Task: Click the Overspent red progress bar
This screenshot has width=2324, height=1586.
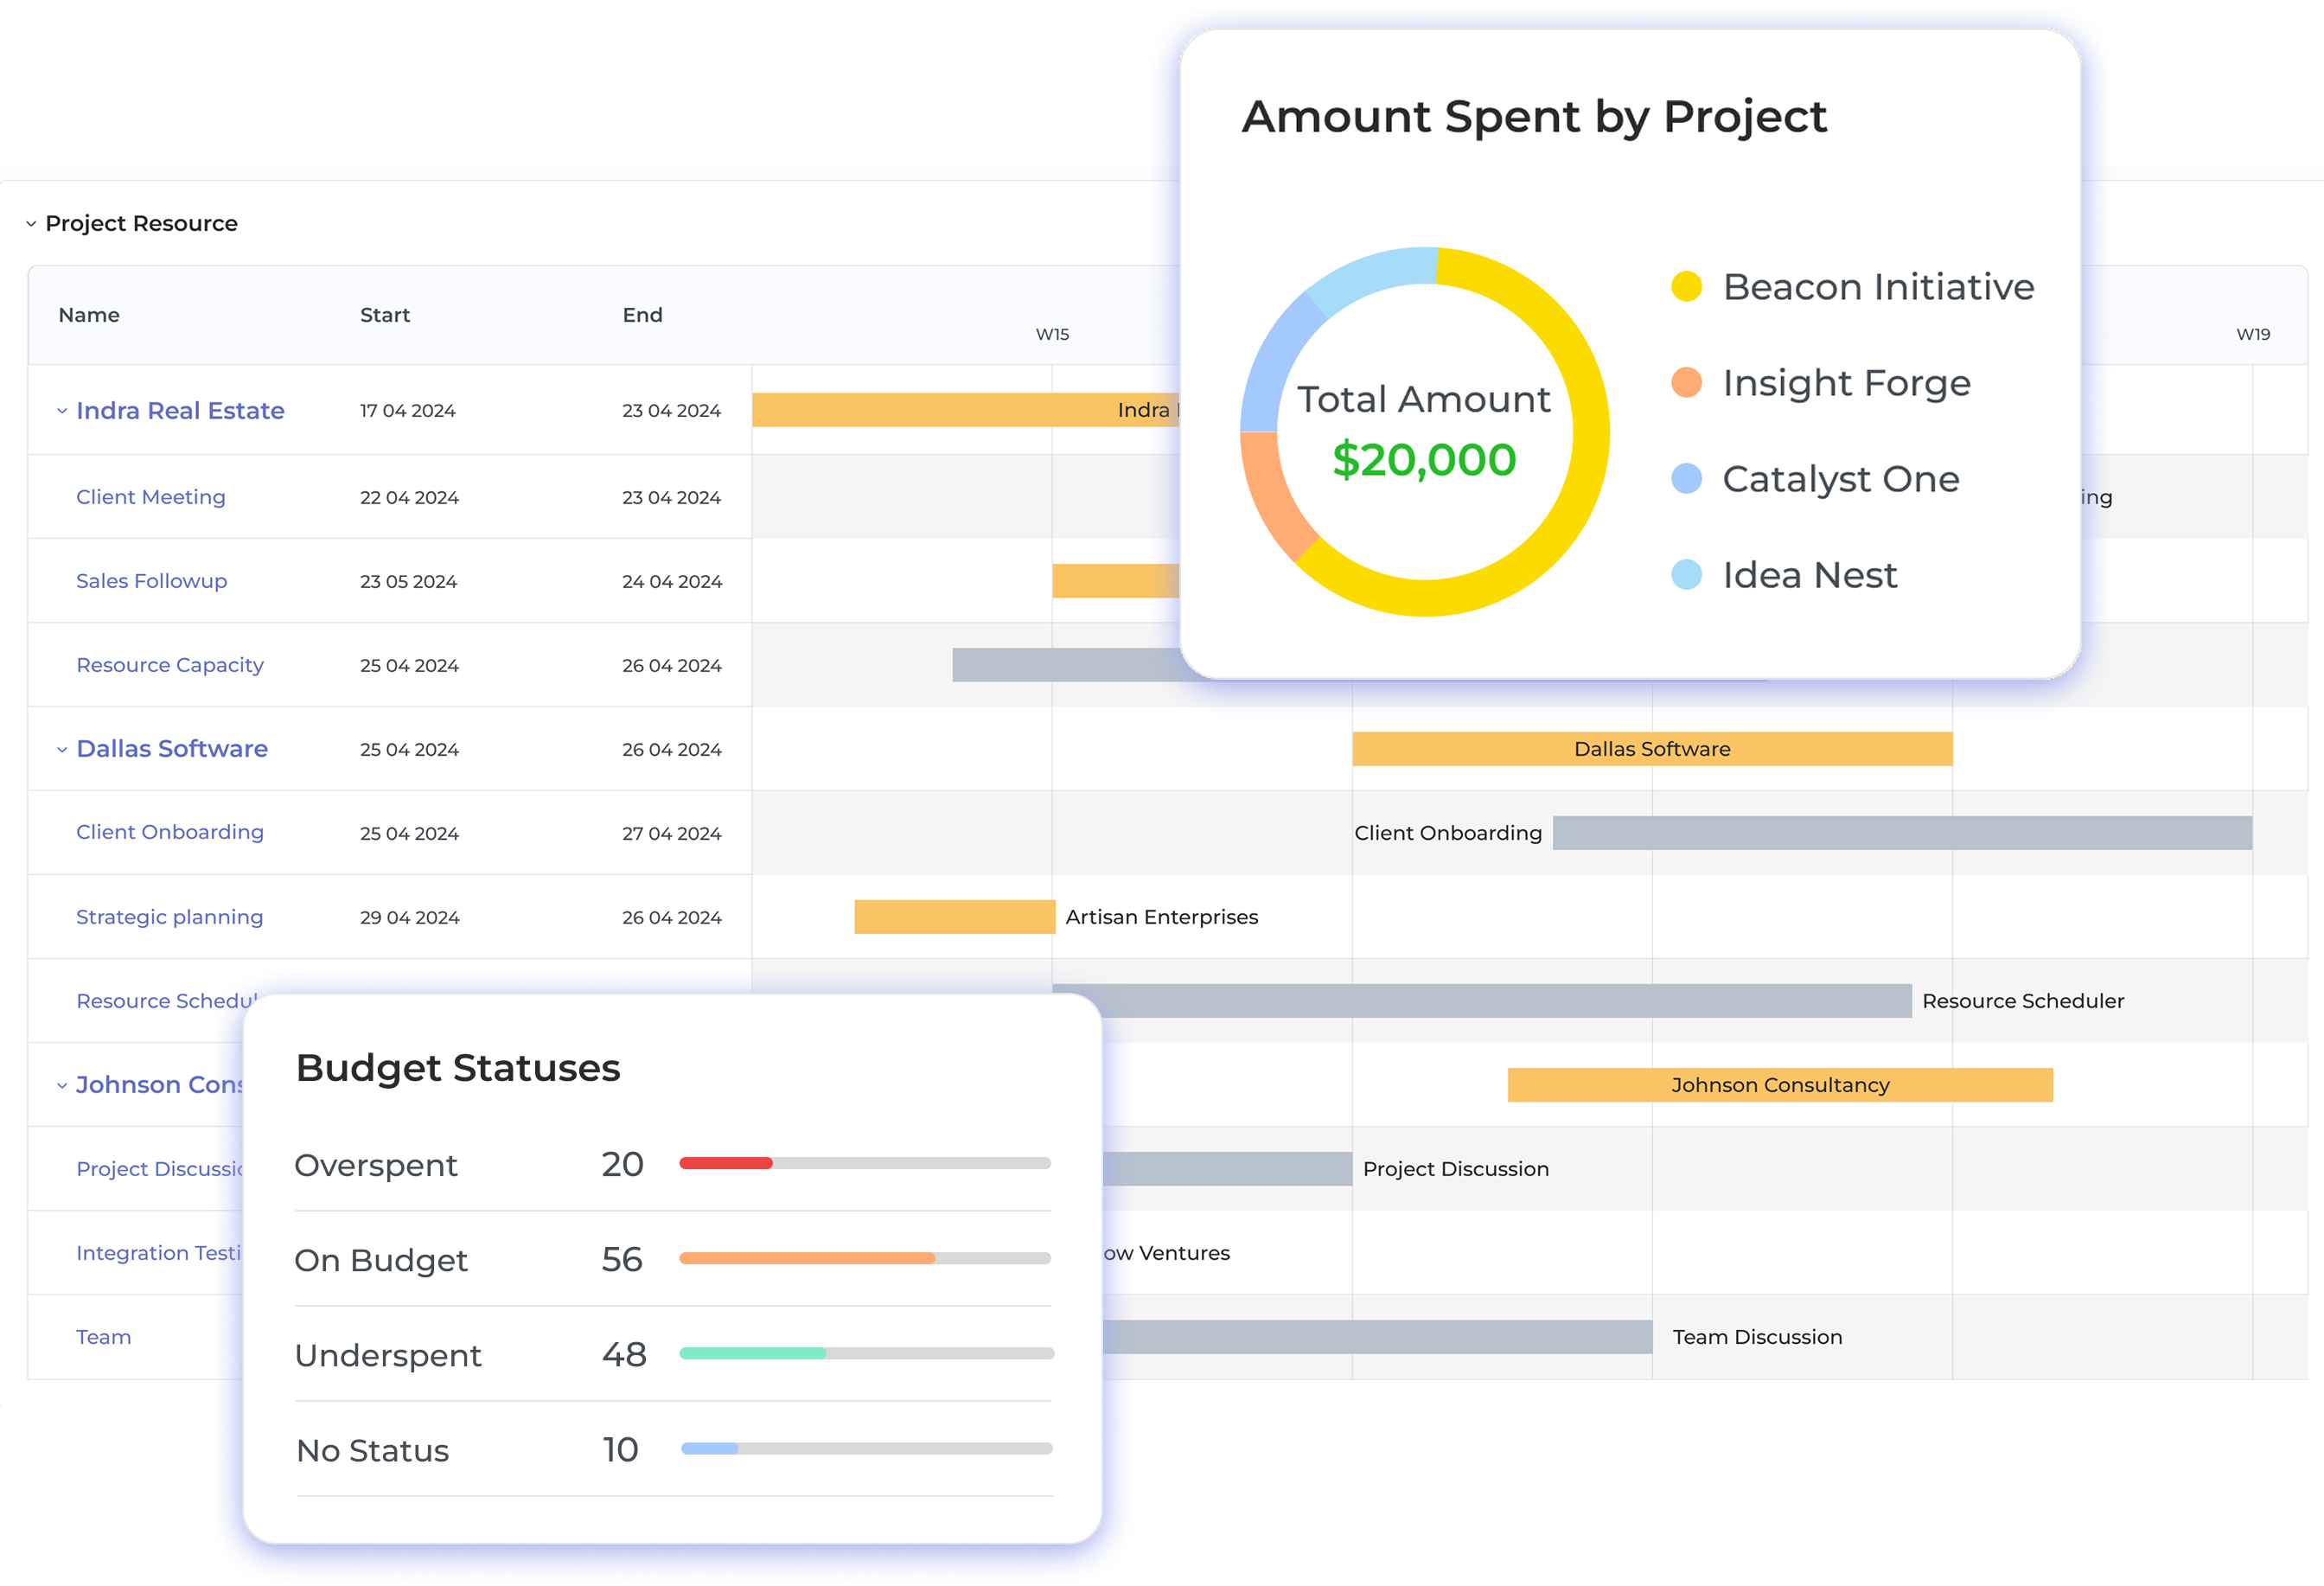Action: (726, 1163)
